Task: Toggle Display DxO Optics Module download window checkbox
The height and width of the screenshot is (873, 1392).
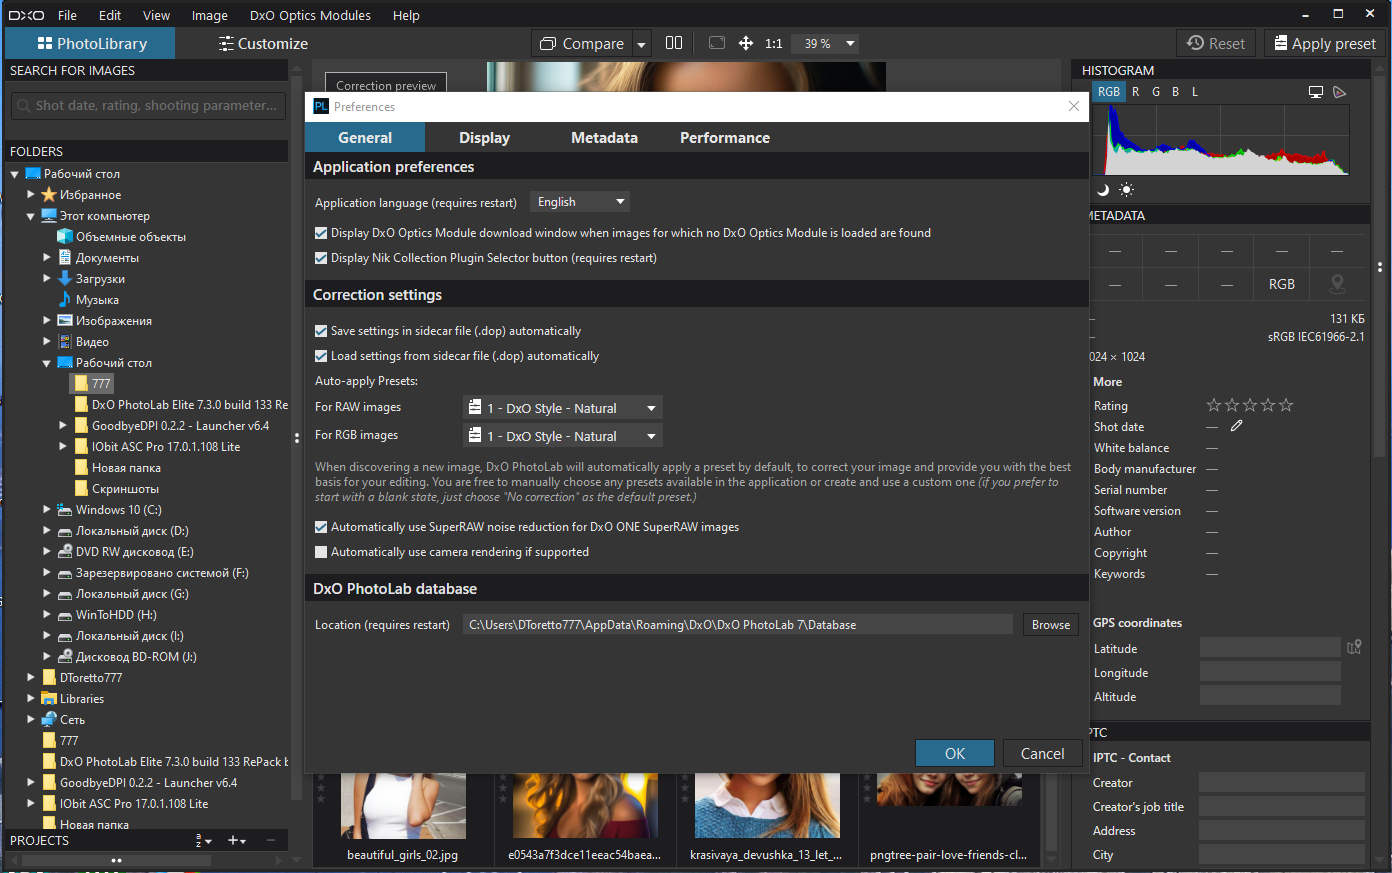Action: (x=321, y=233)
